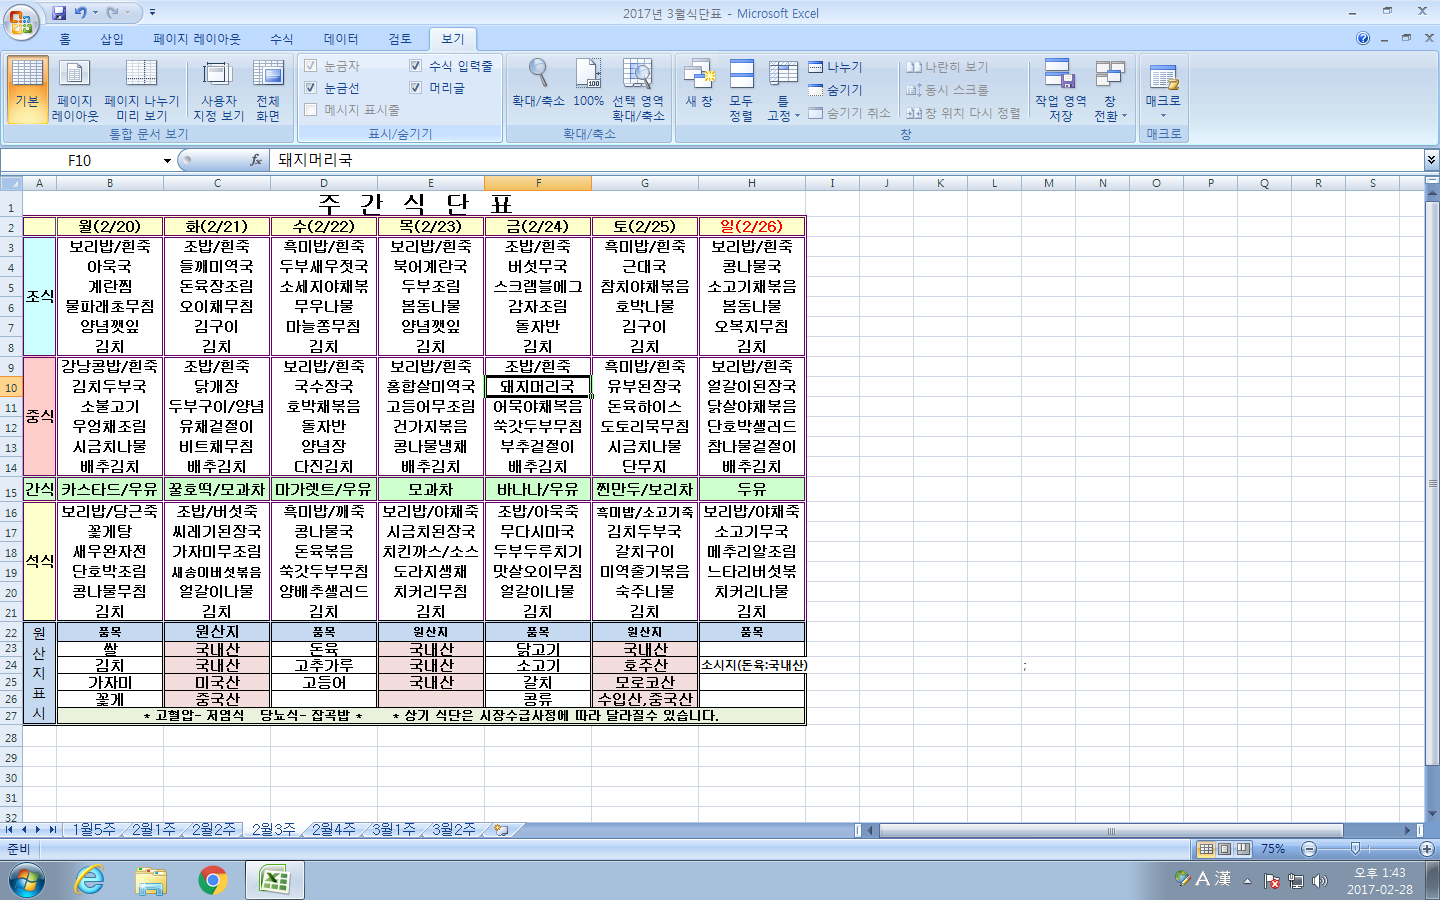Click the 숨기기 window button
1440x900 pixels.
click(836, 90)
